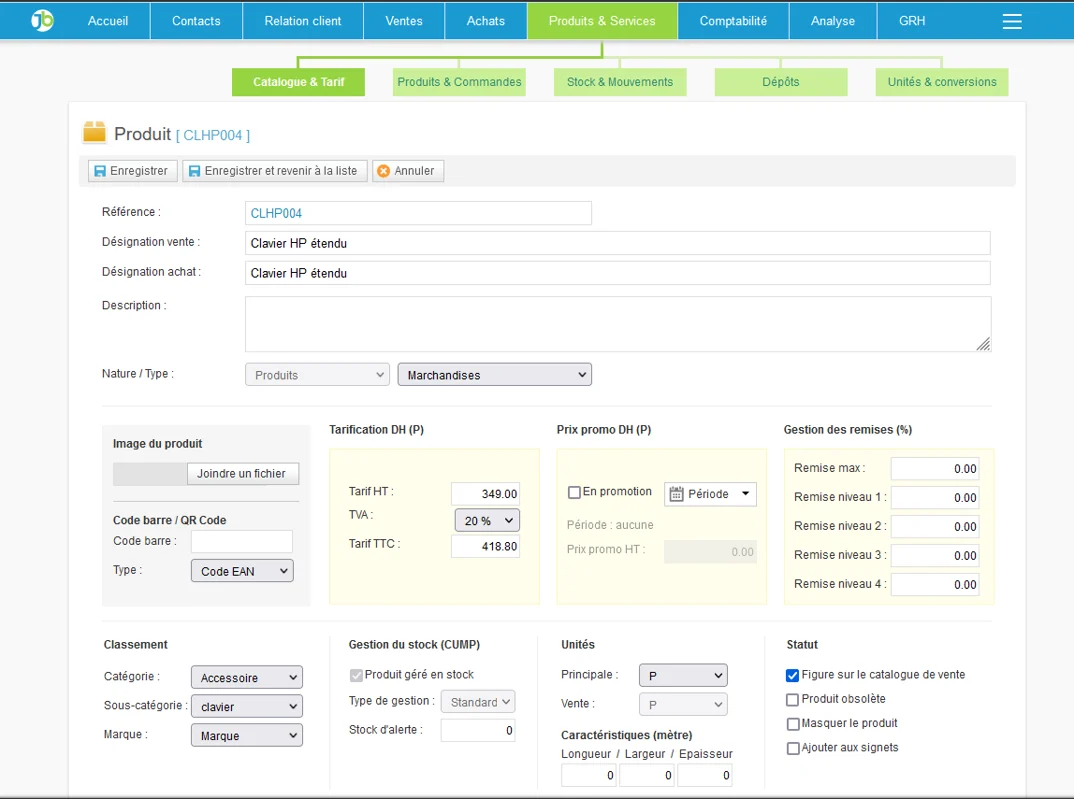The width and height of the screenshot is (1074, 799).
Task: Click Enregistrer et revenir à la liste
Action: [x=275, y=171]
